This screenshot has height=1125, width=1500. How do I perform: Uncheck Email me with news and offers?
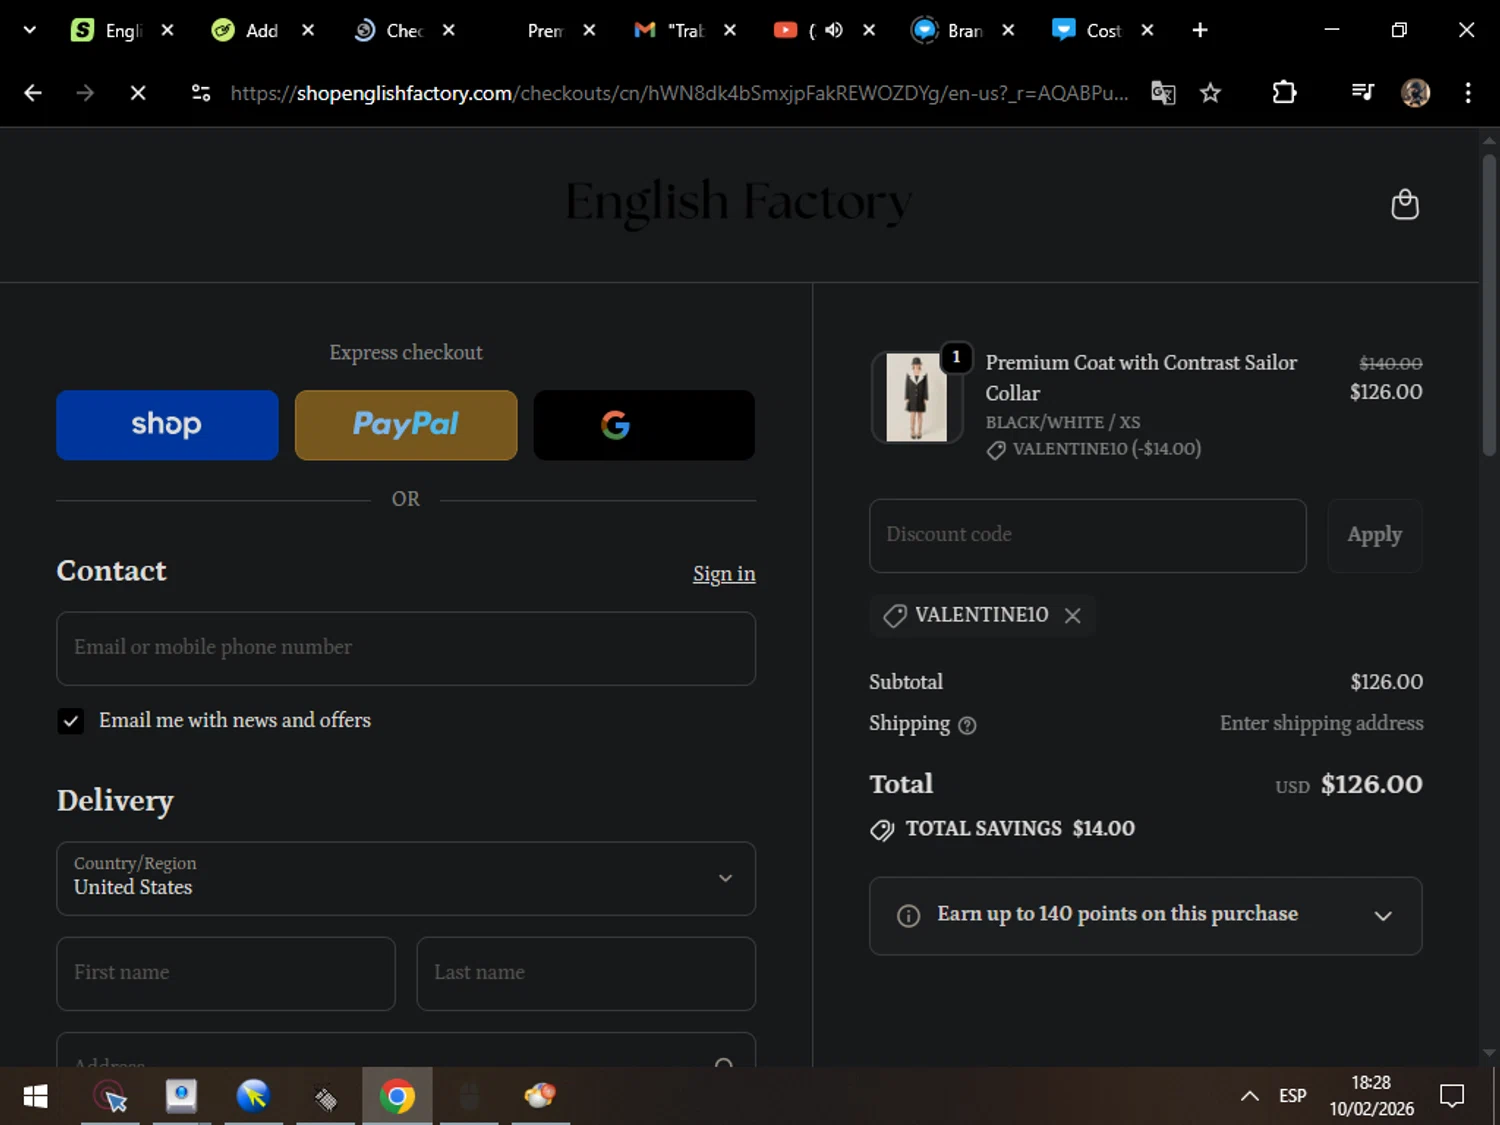click(x=70, y=721)
